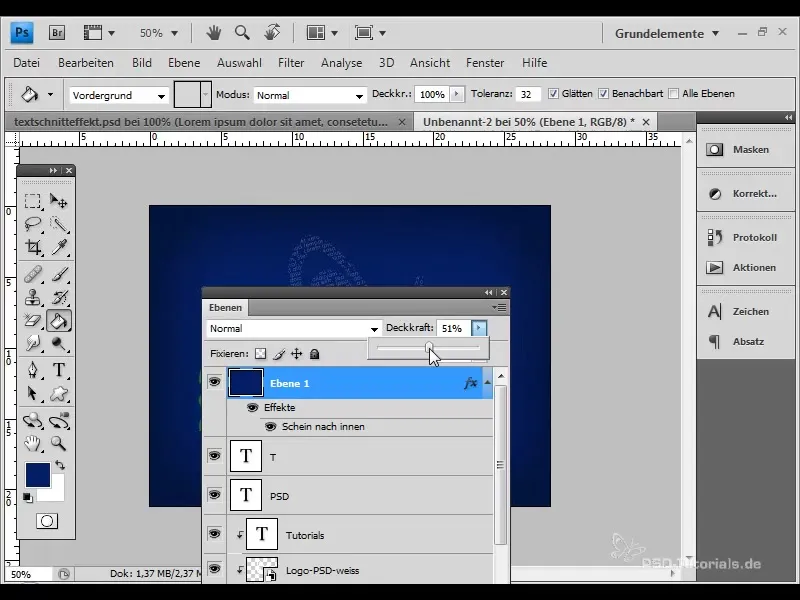Select the Magic Wand tool
The width and height of the screenshot is (800, 600).
(59, 224)
